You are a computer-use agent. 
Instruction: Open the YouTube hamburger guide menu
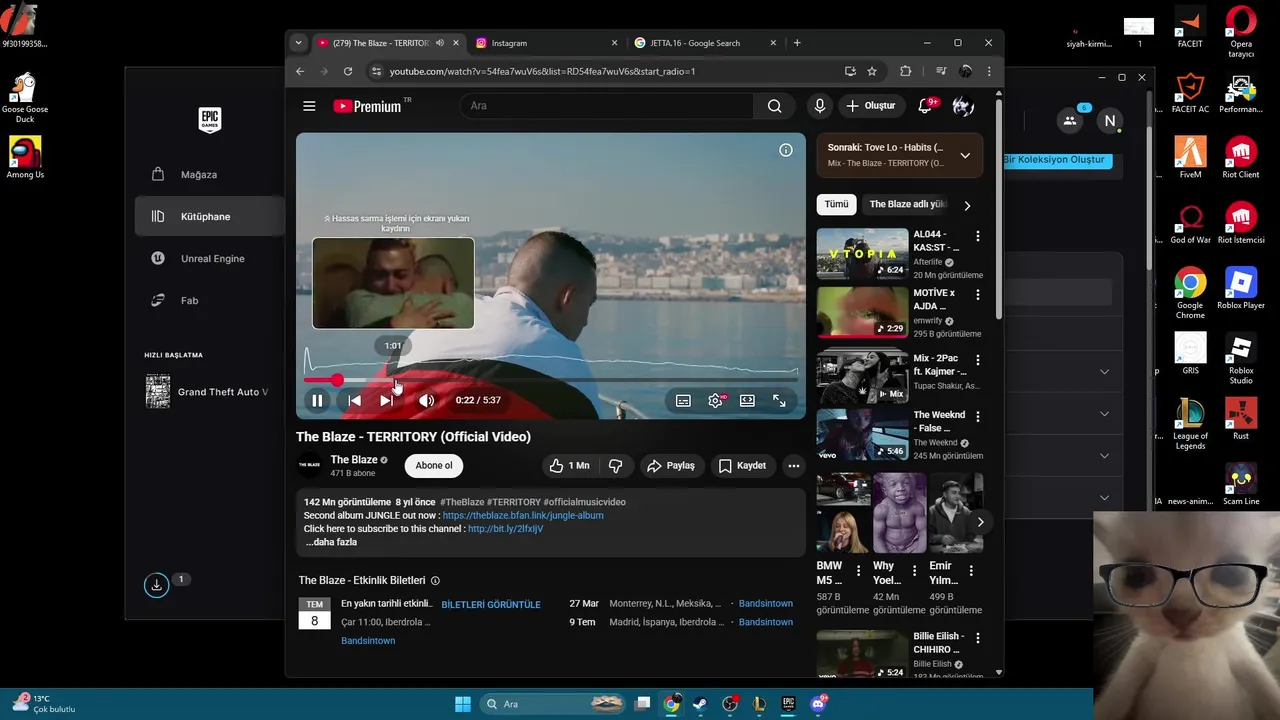click(309, 106)
